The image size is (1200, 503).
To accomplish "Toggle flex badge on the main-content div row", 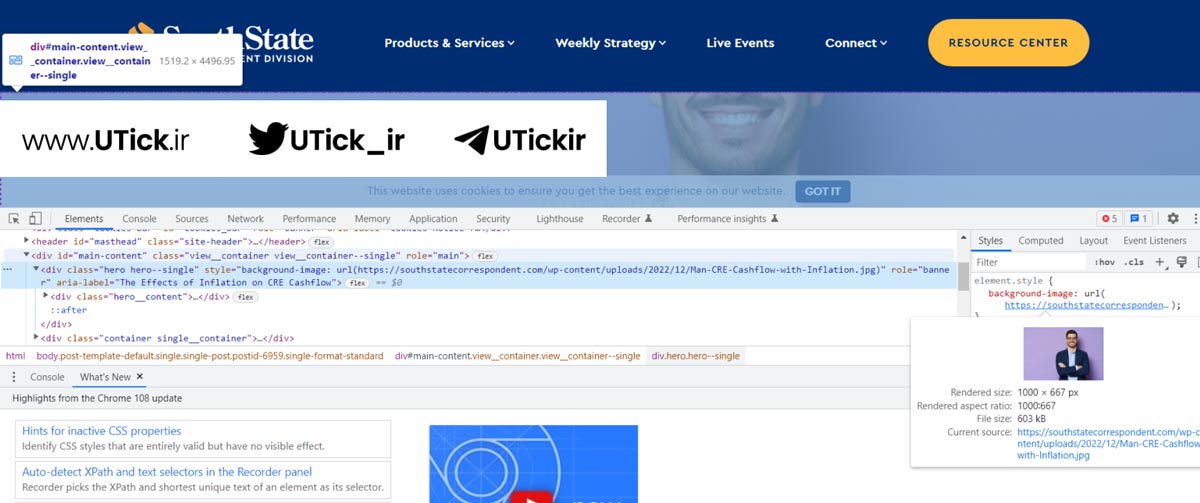I will [x=485, y=256].
